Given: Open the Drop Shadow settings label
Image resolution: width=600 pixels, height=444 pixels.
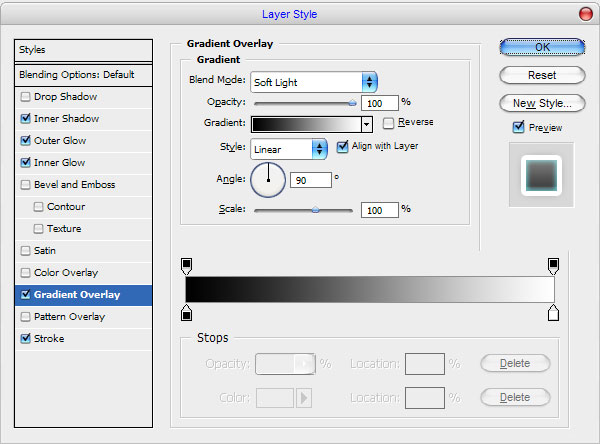Looking at the screenshot, I should 65,96.
